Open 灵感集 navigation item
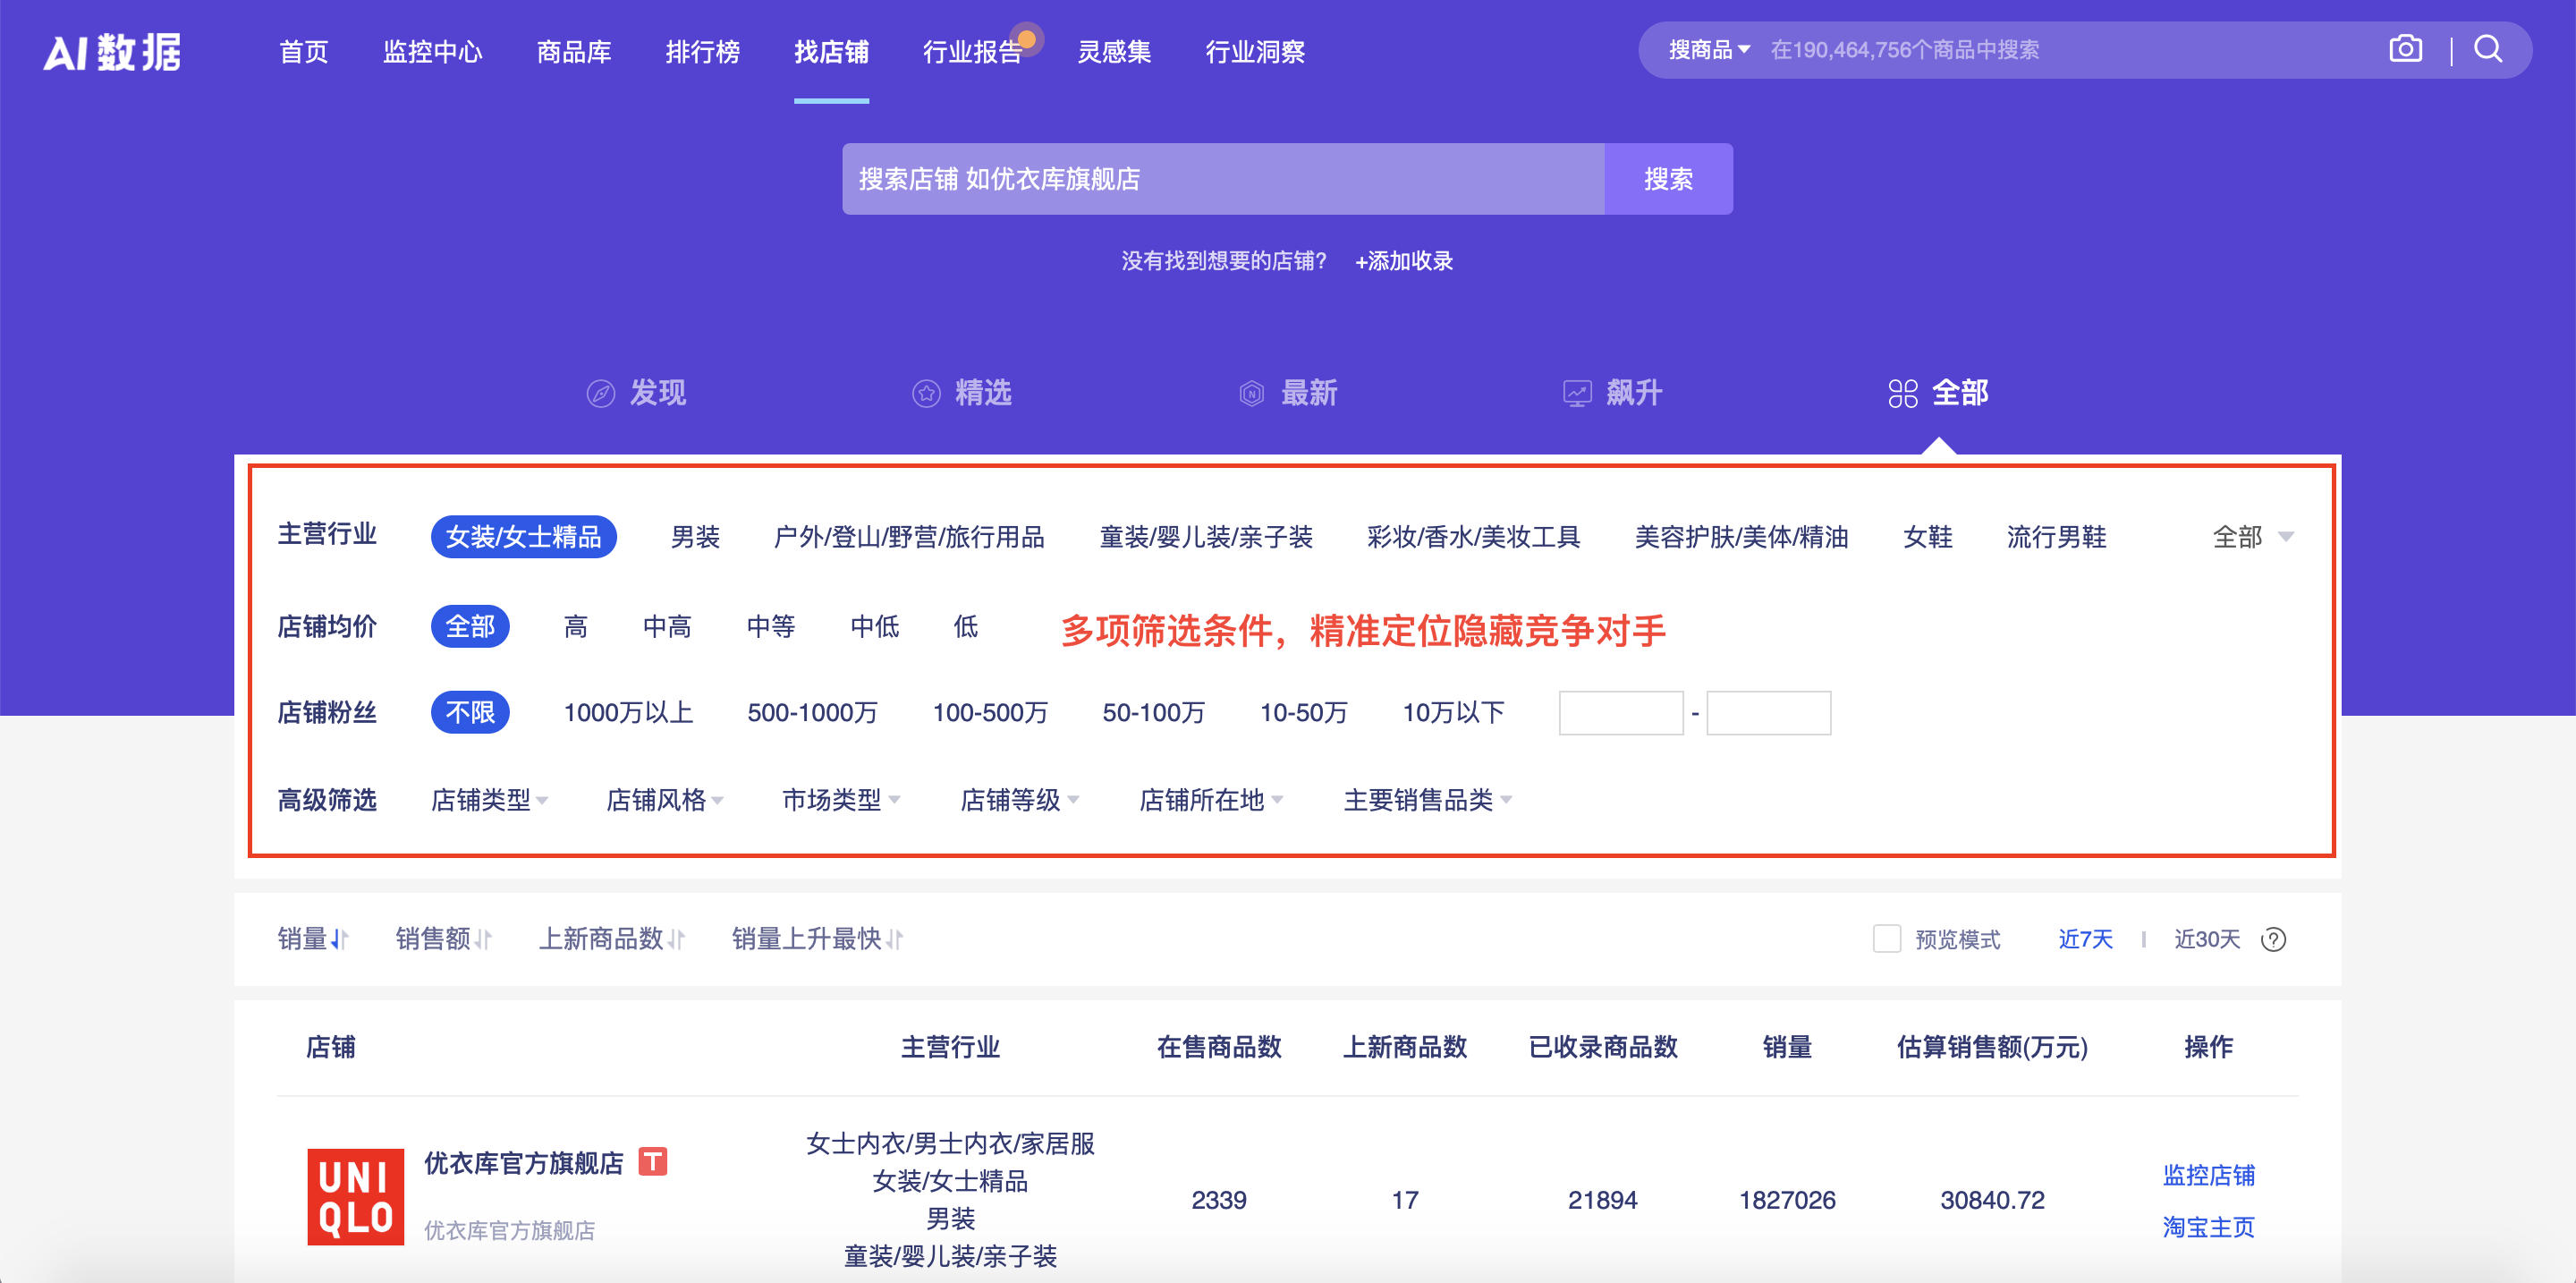This screenshot has height=1283, width=2576. click(x=1114, y=52)
